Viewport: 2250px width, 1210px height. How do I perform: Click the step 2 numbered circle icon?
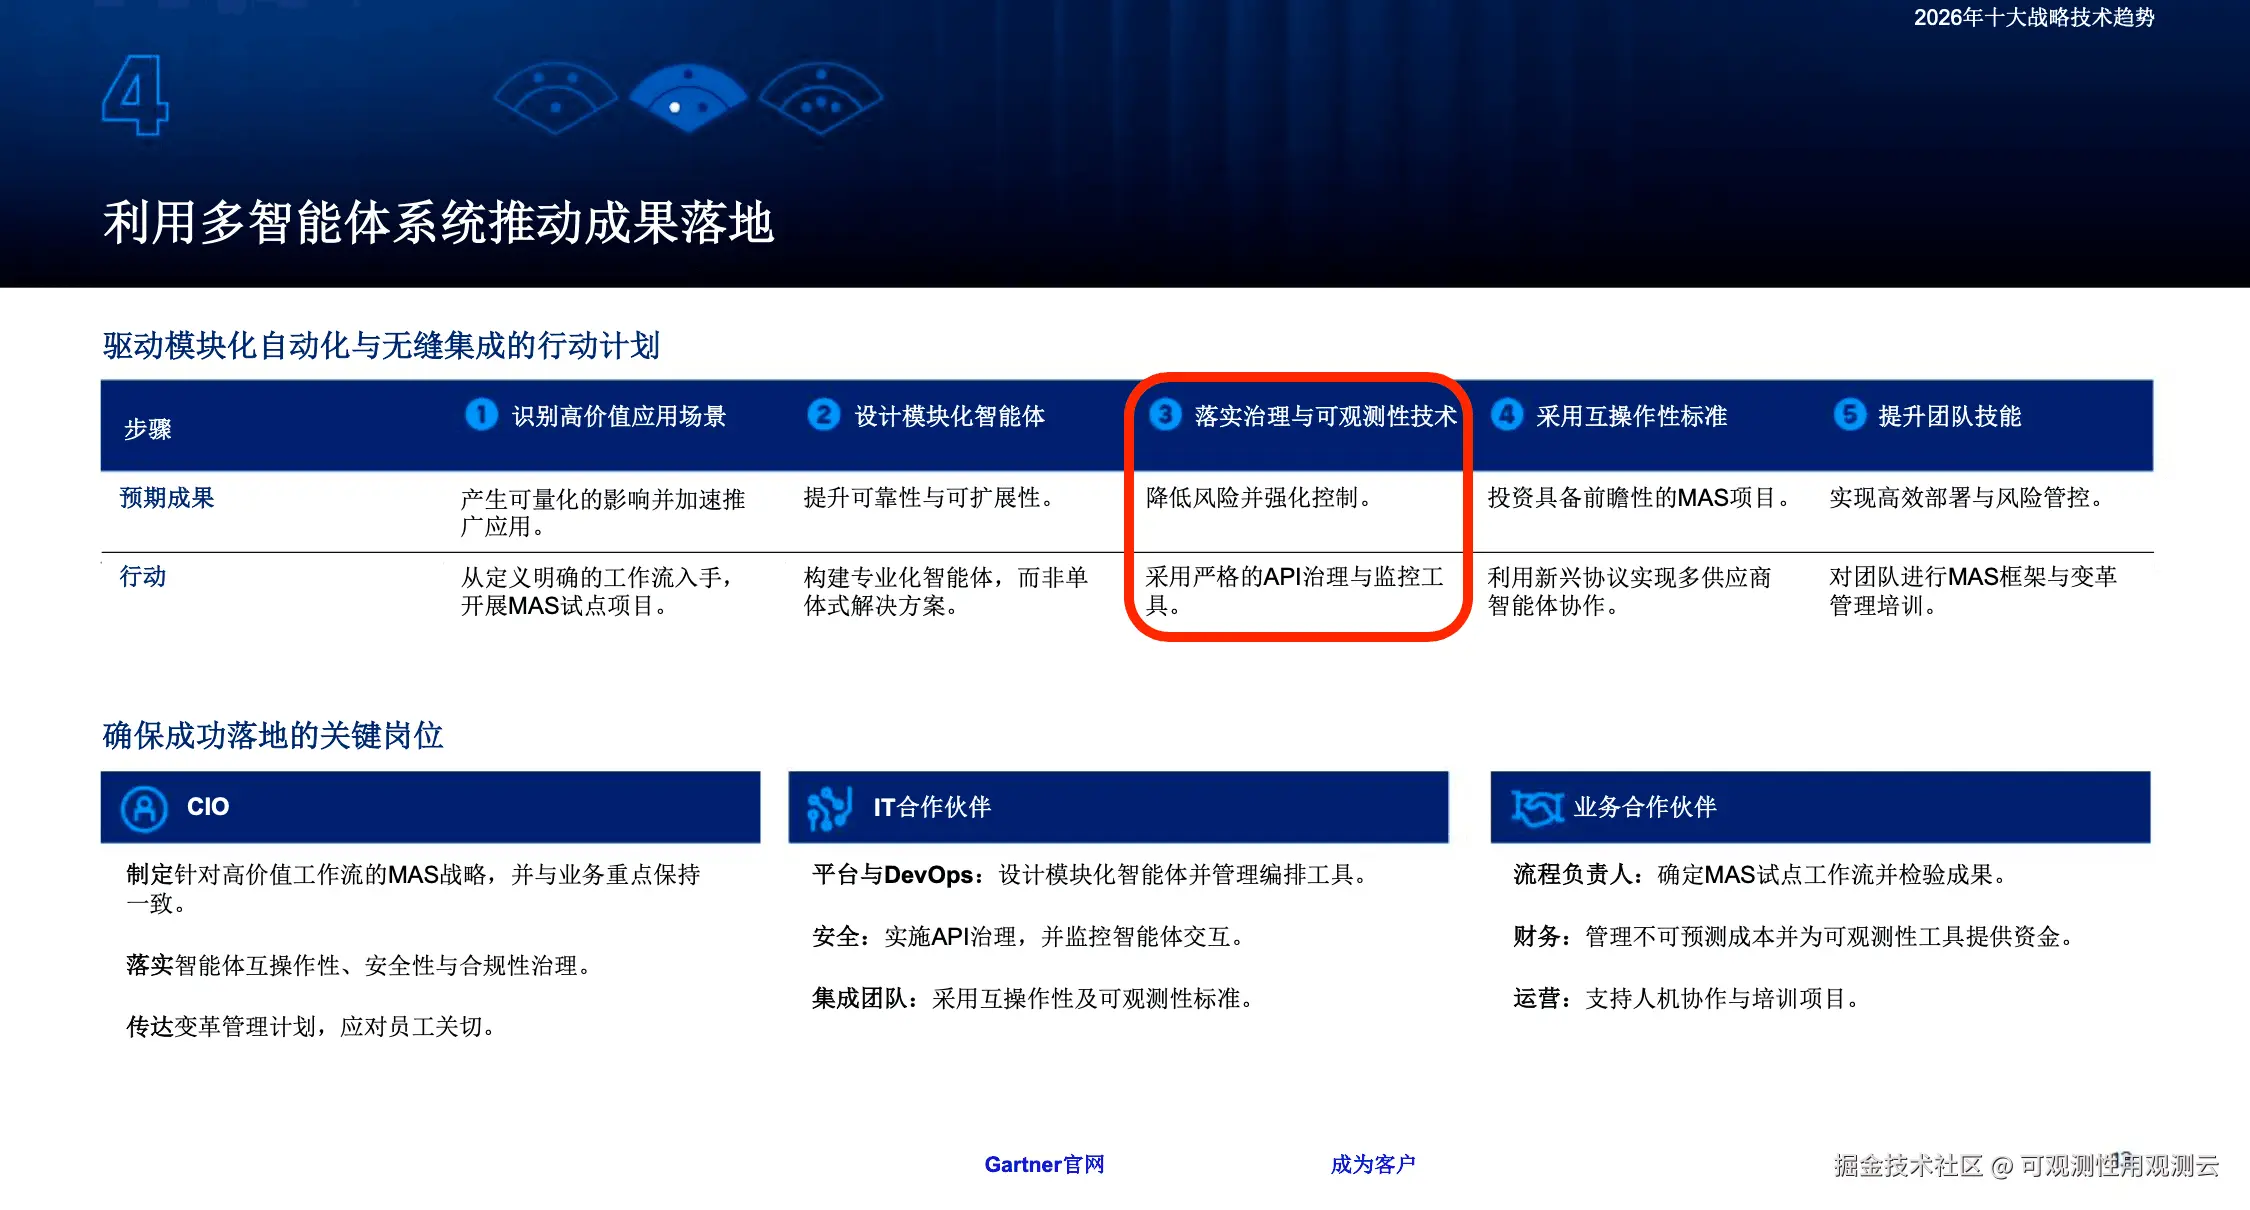coord(823,414)
